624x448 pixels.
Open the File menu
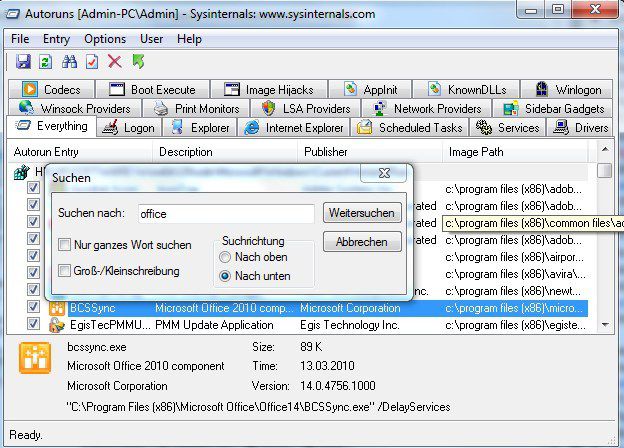[x=20, y=39]
